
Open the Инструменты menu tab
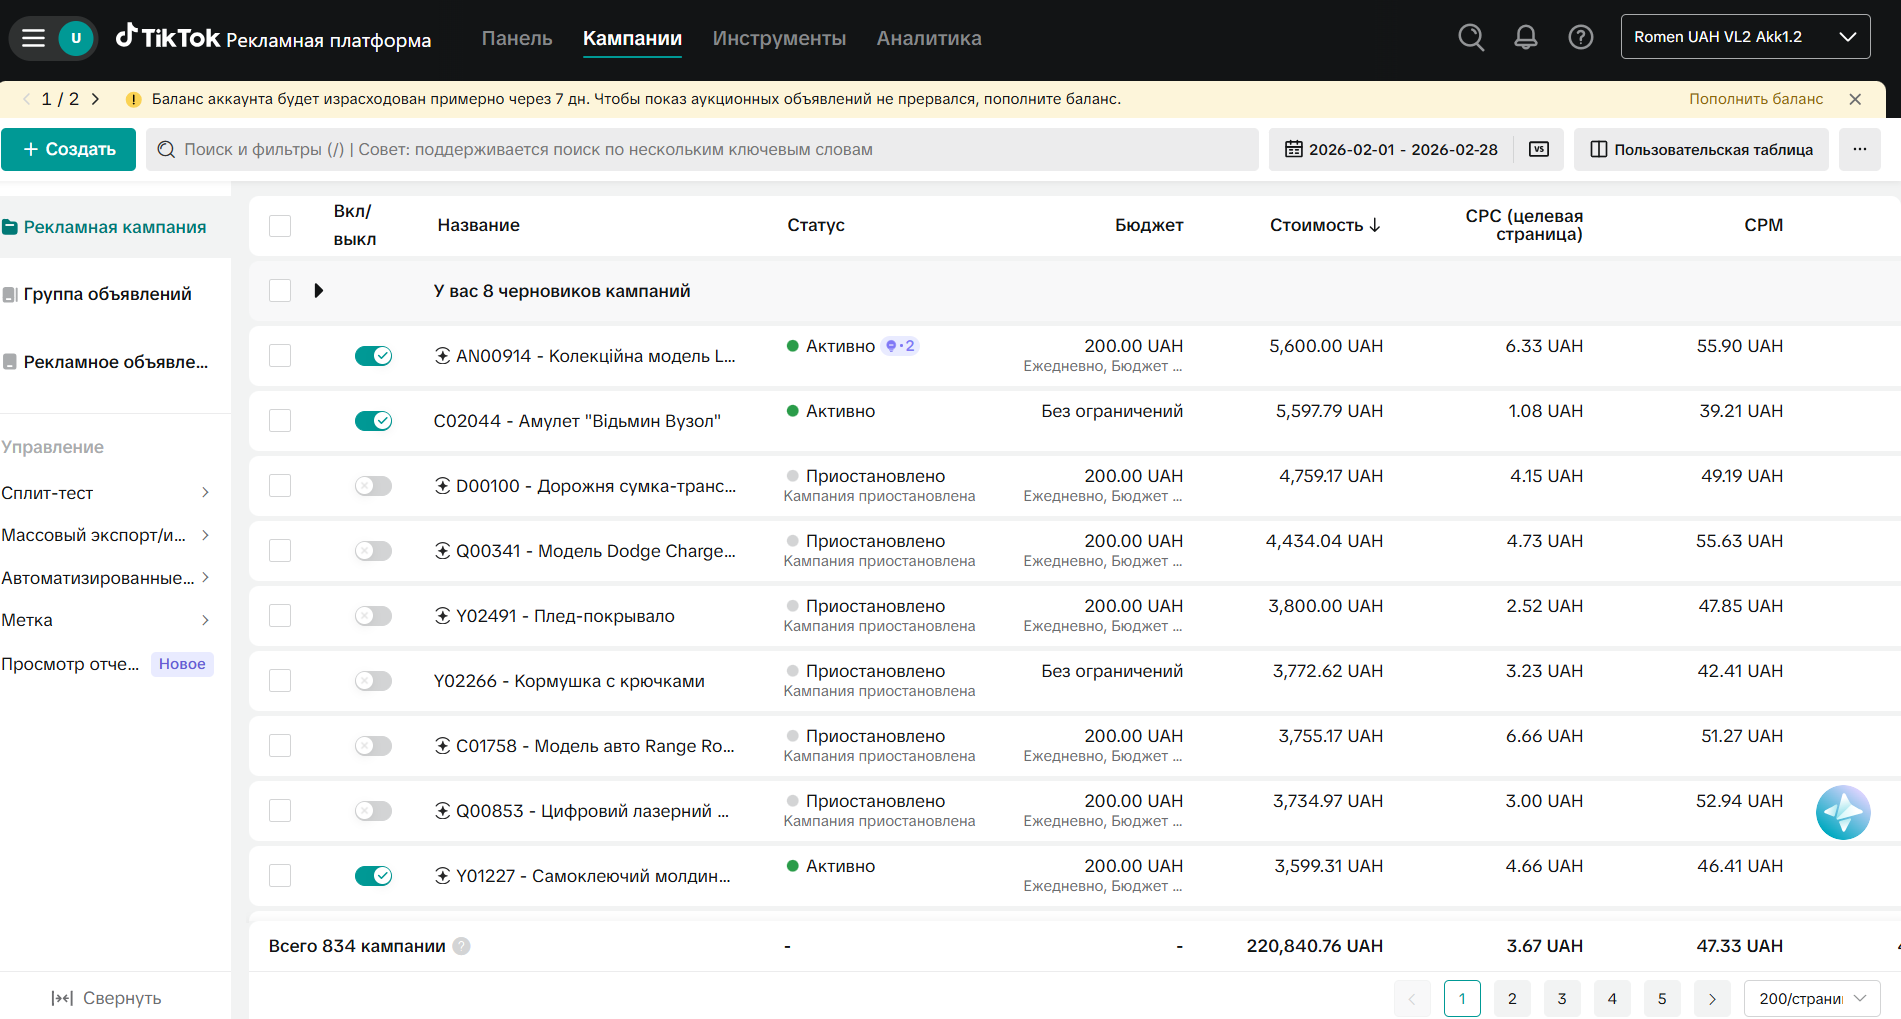pos(779,38)
